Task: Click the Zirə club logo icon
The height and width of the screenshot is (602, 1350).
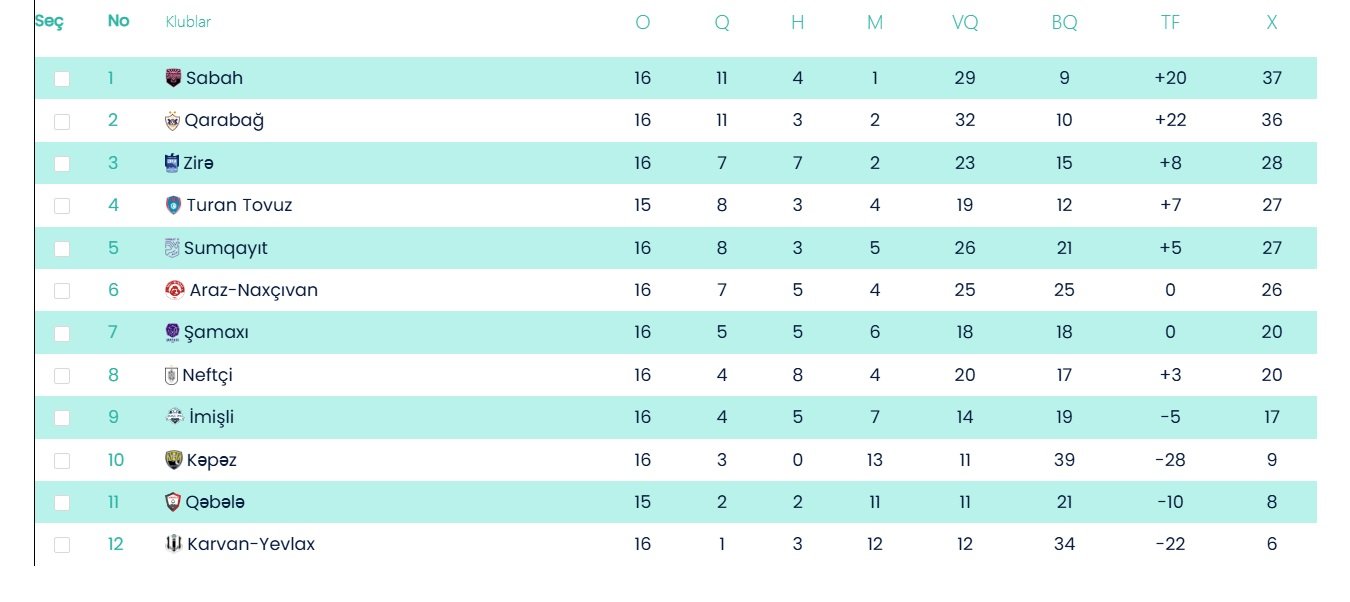Action: (172, 163)
